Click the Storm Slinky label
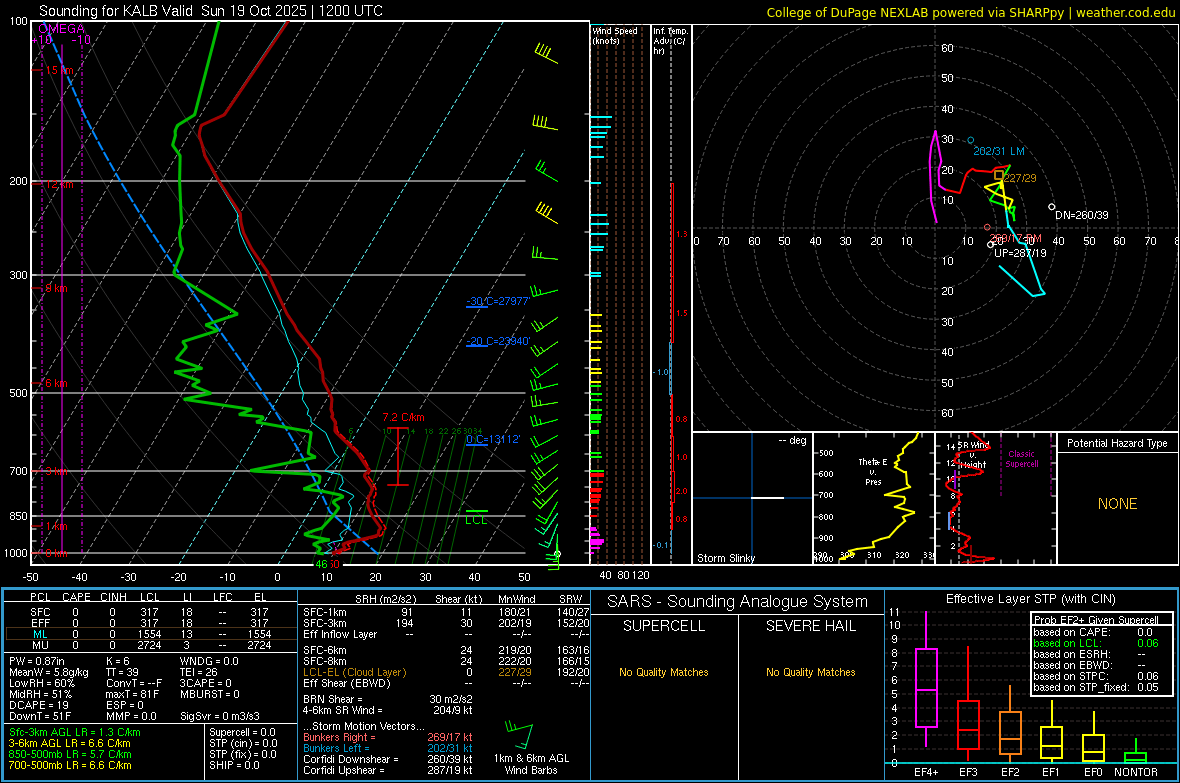1180x783 pixels. (x=725, y=558)
